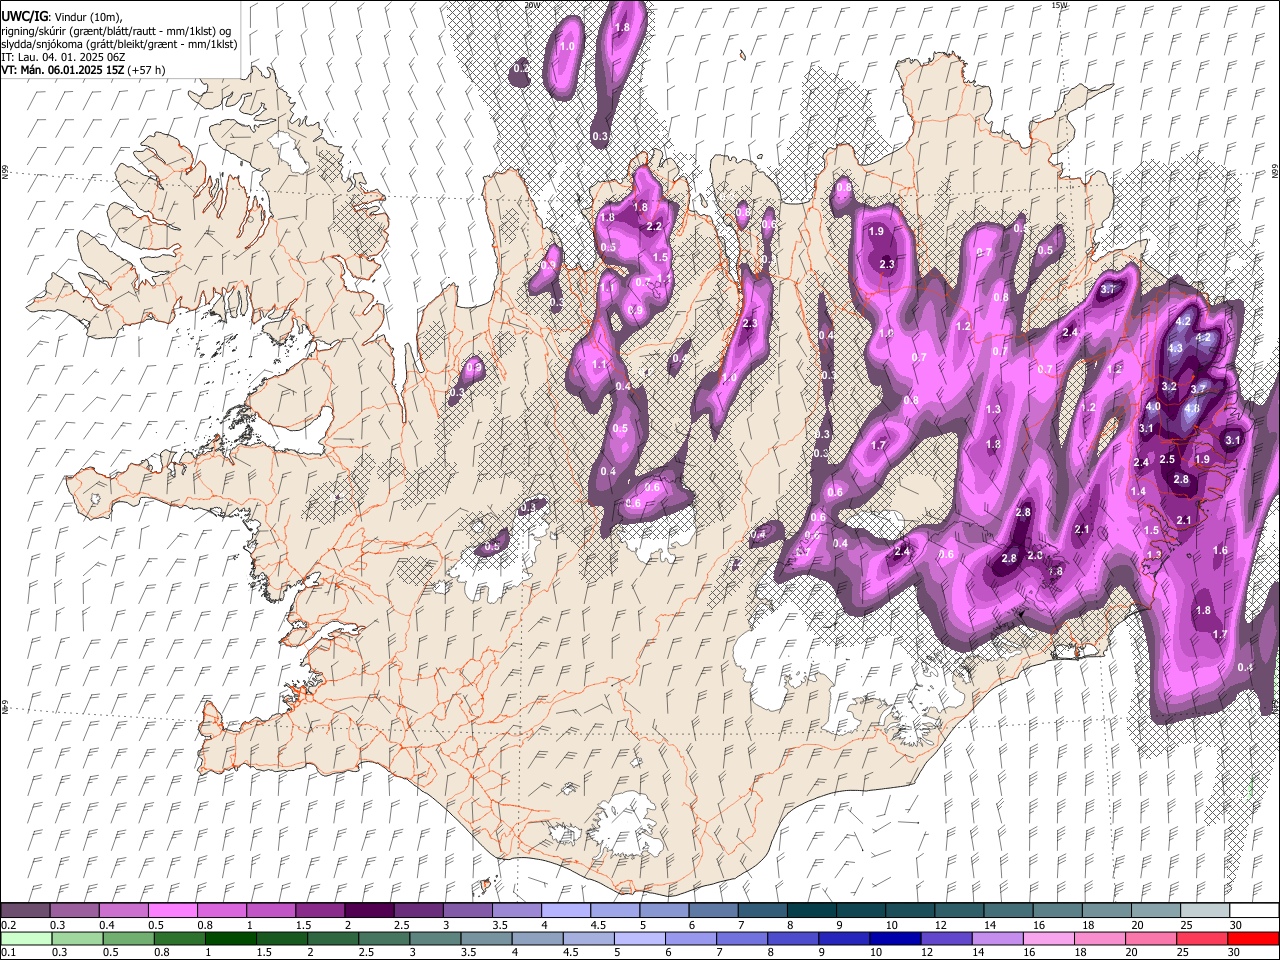The width and height of the screenshot is (1280, 960).
Task: Pick the pale green 0.1 swatch in rain legend
Action: click(x=25, y=939)
